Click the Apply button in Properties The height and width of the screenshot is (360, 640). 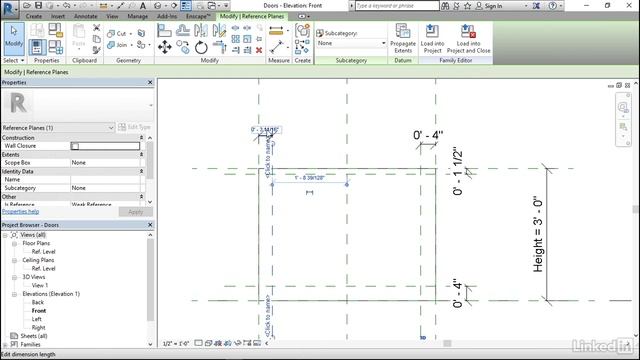pos(136,212)
